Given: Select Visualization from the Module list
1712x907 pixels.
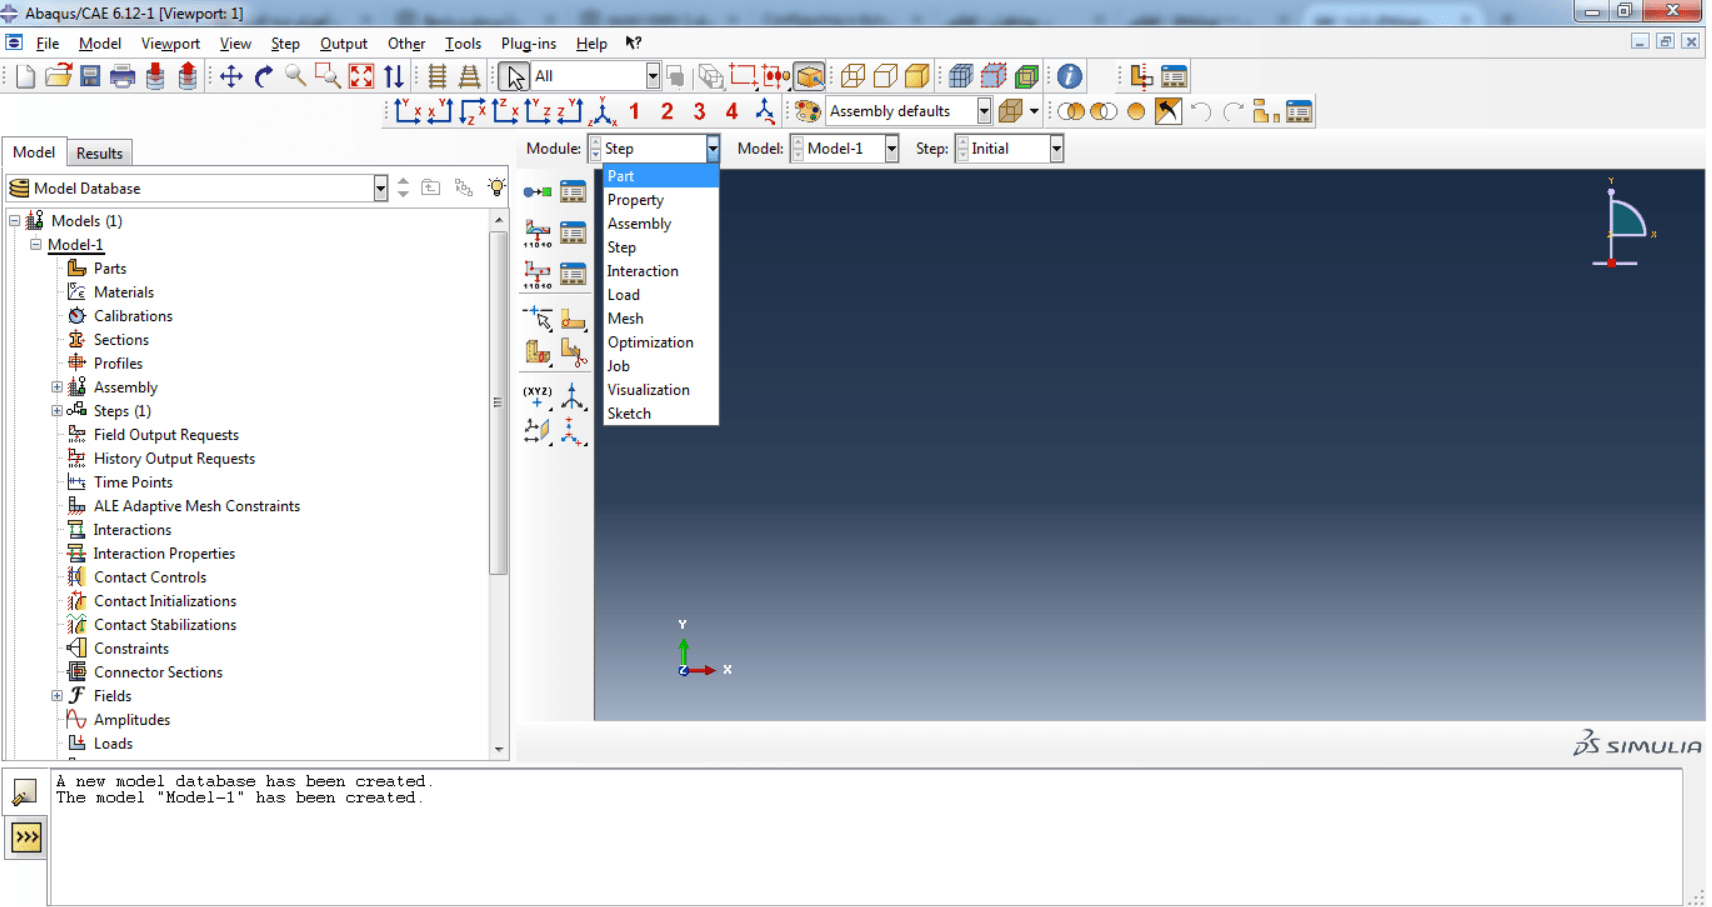Looking at the screenshot, I should point(661,390).
